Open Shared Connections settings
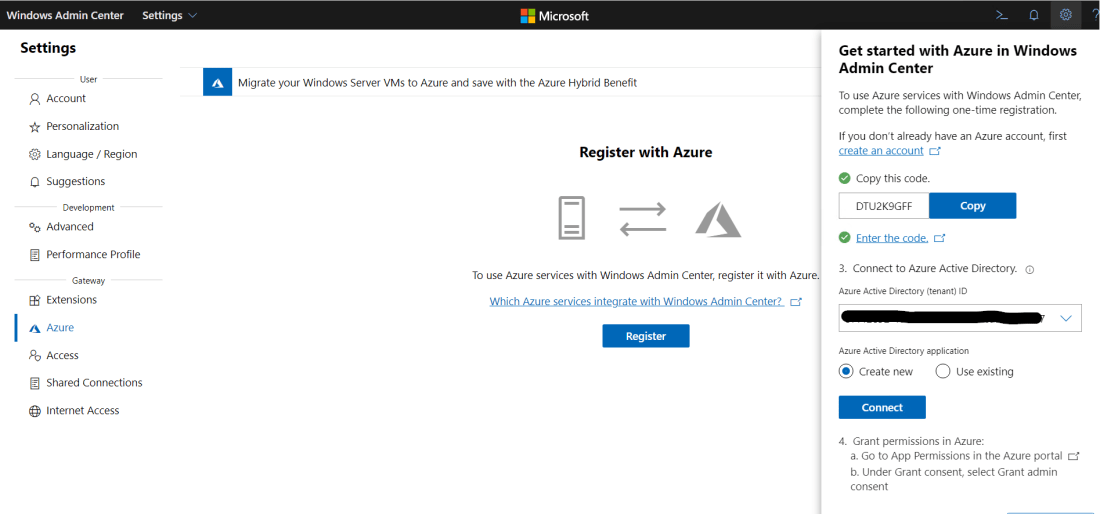This screenshot has width=1100, height=514. [94, 383]
